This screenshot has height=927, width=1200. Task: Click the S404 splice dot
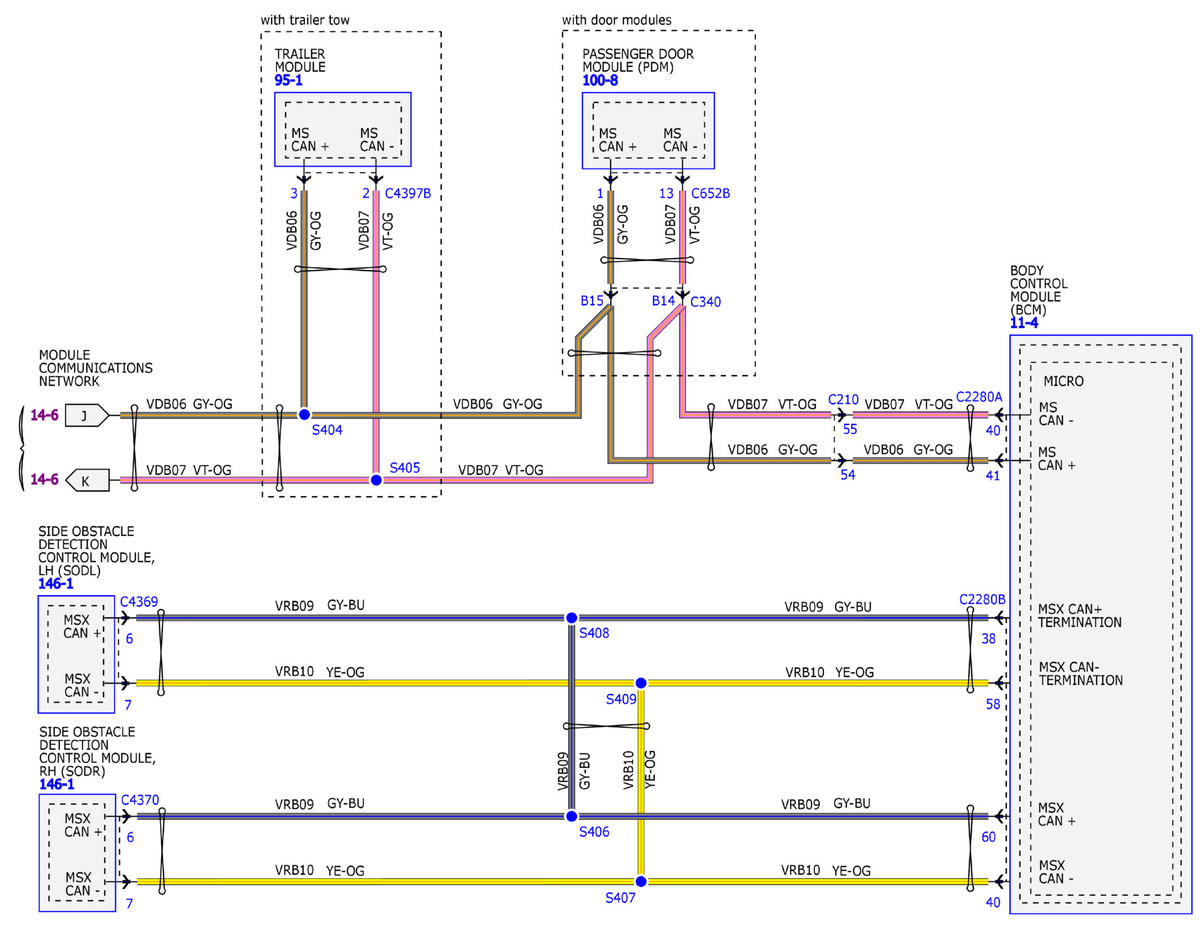304,414
